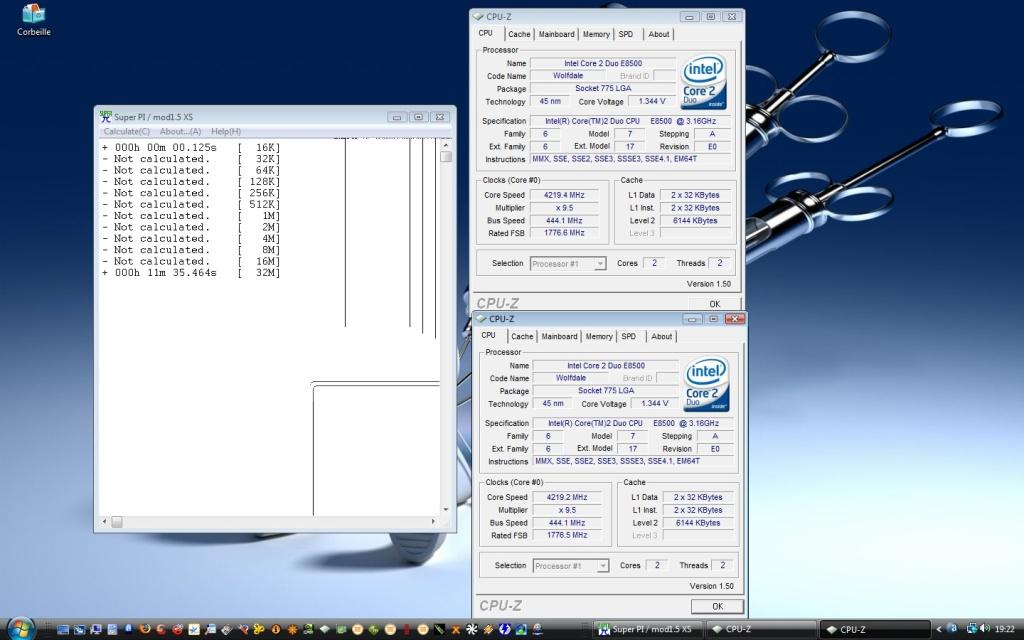This screenshot has height=640, width=1024.
Task: Click the yellow pinwheel quick launch icon
Action: coord(259,630)
